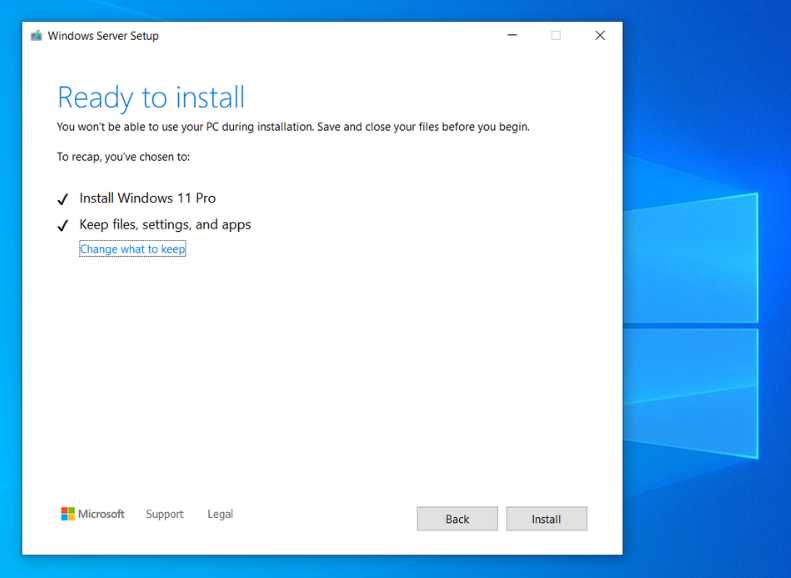Close the Windows Server Setup window
Image resolution: width=791 pixels, height=578 pixels.
[600, 35]
